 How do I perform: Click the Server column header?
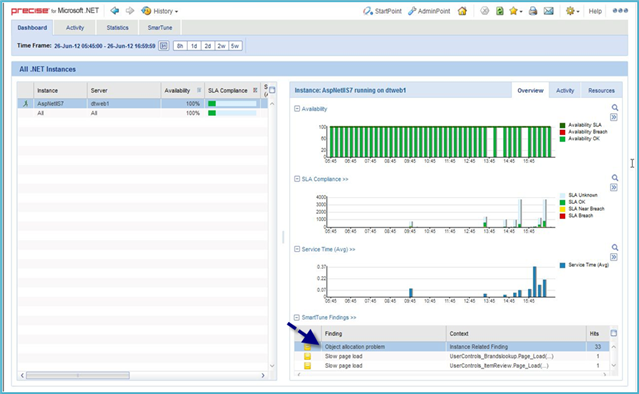tap(124, 90)
